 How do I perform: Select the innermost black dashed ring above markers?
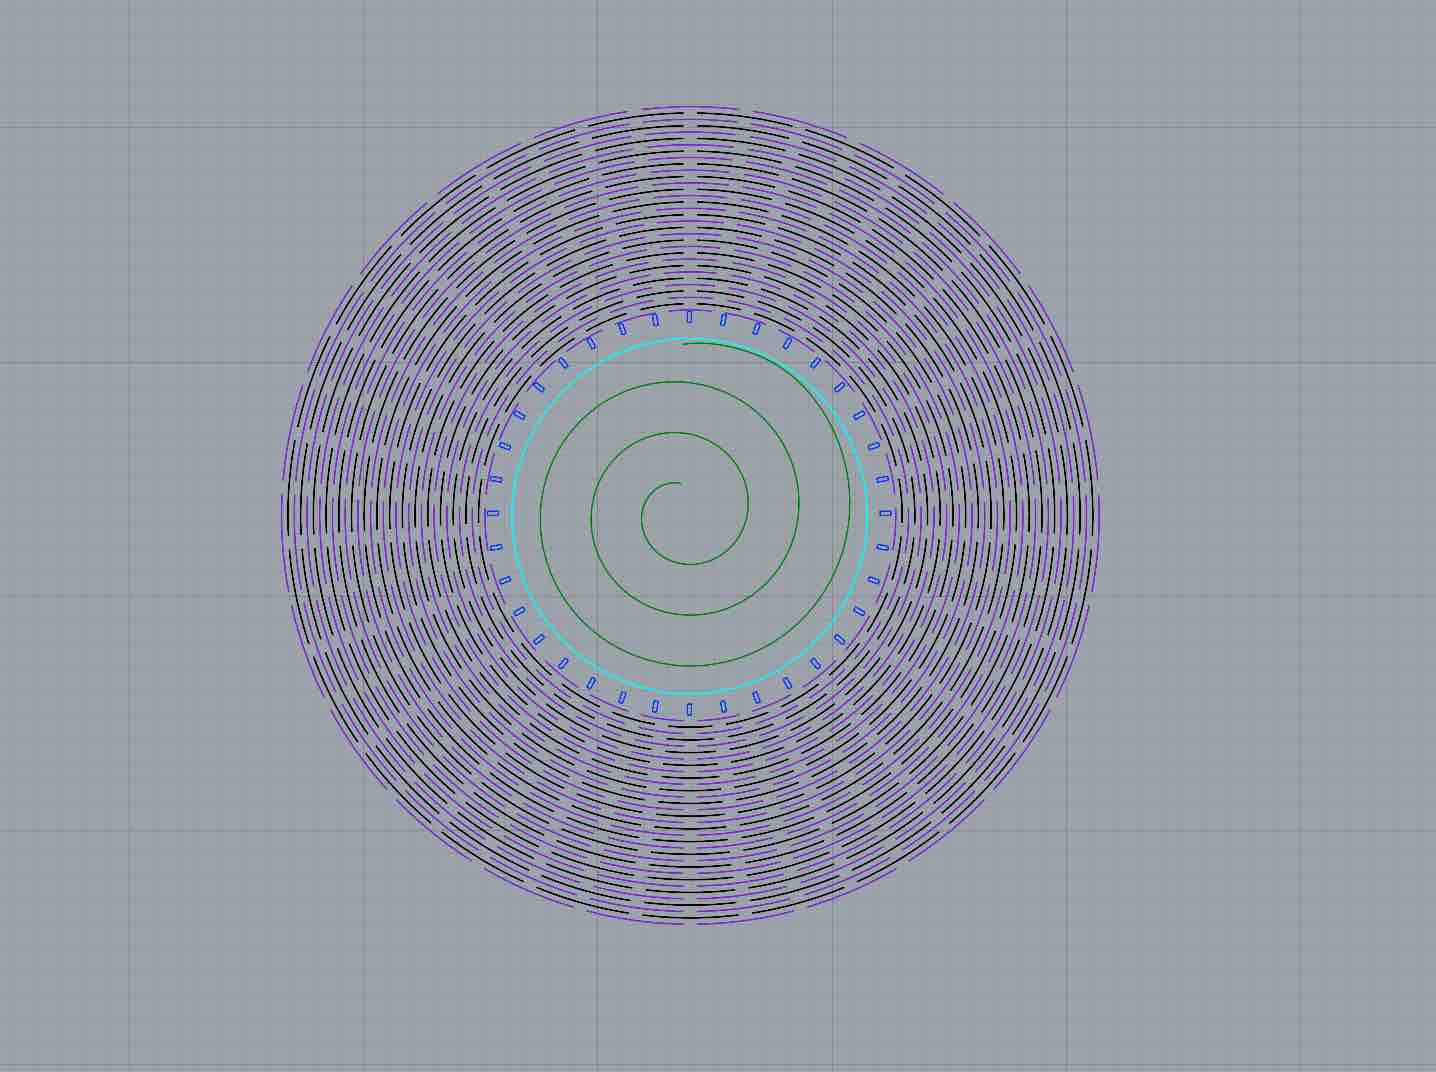pos(689,304)
